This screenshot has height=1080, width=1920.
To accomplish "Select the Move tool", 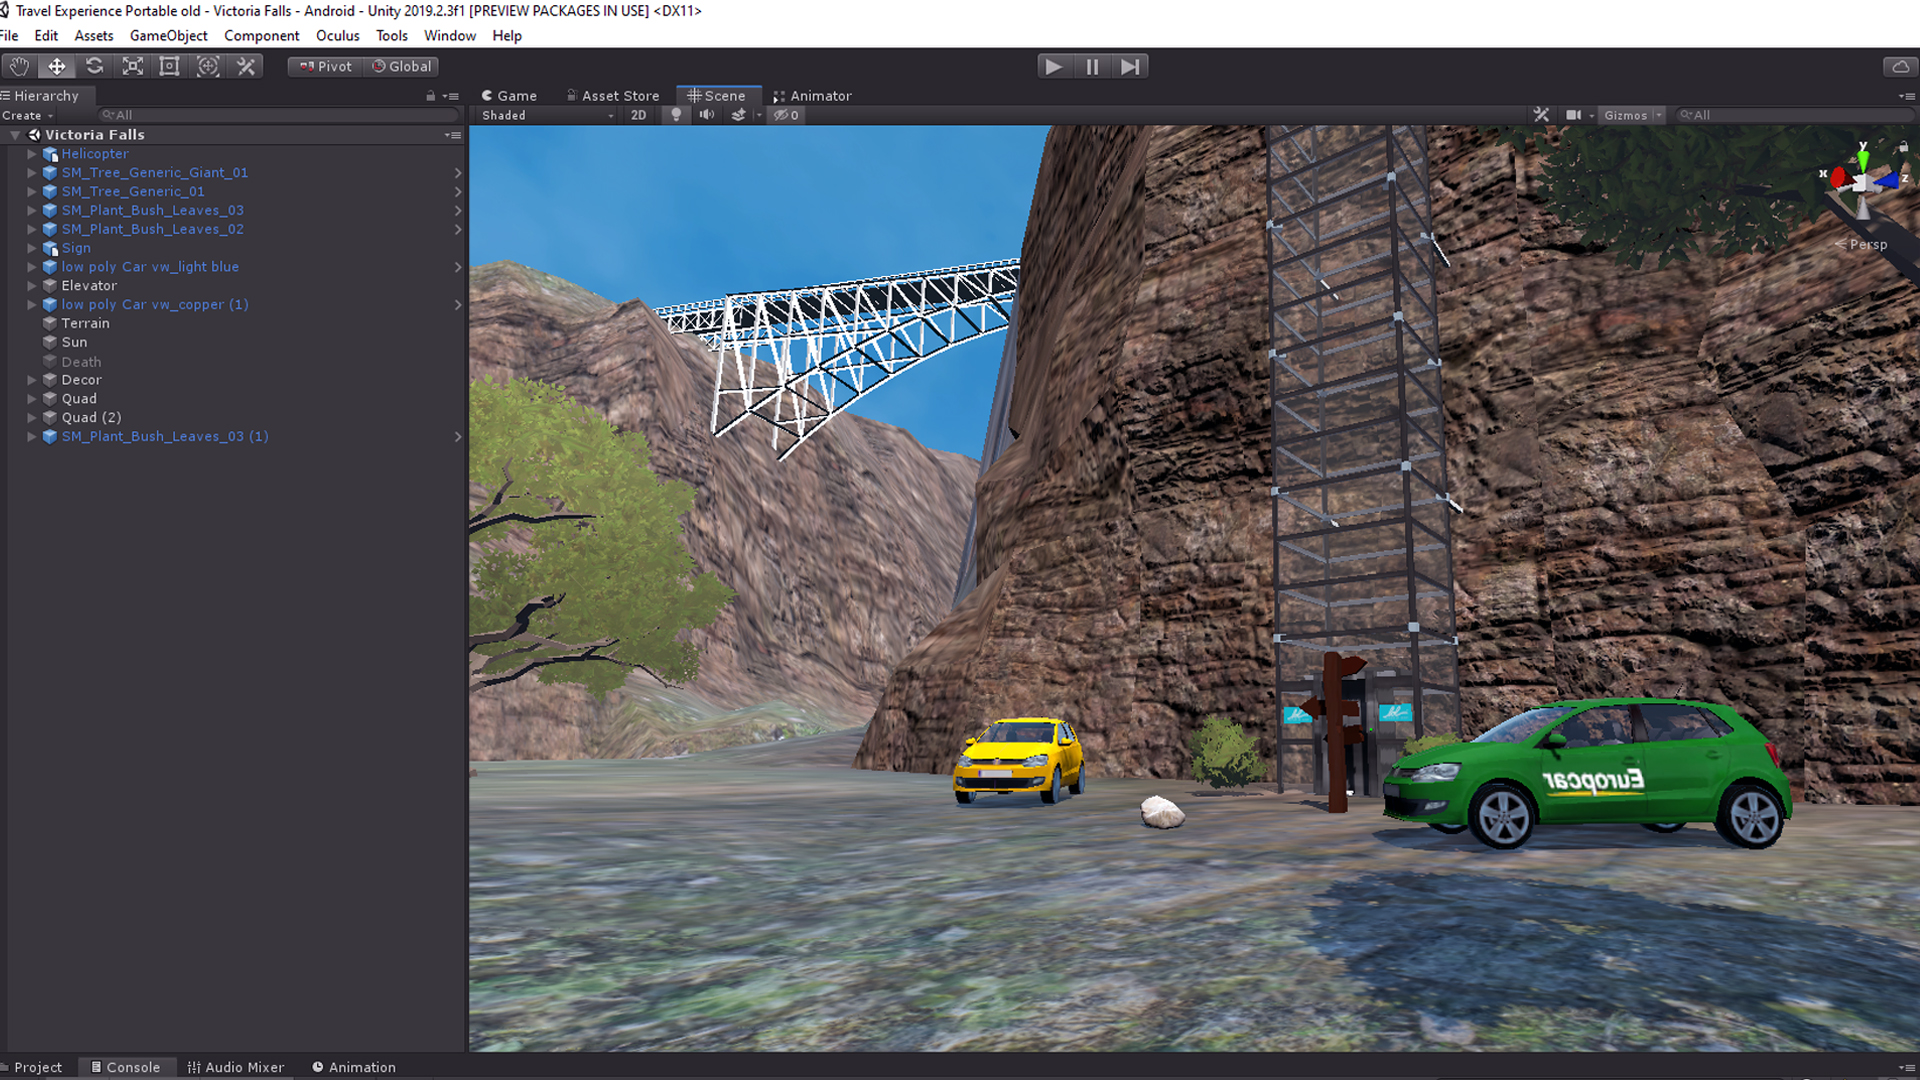I will 57,66.
